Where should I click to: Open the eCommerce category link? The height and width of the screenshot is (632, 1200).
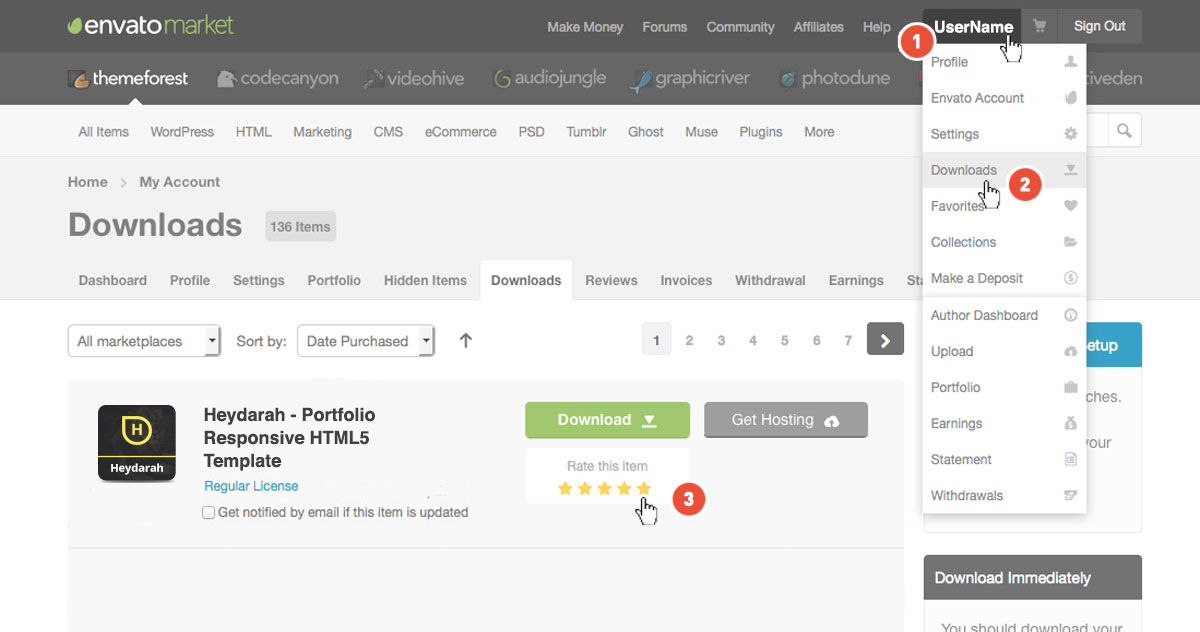click(460, 132)
